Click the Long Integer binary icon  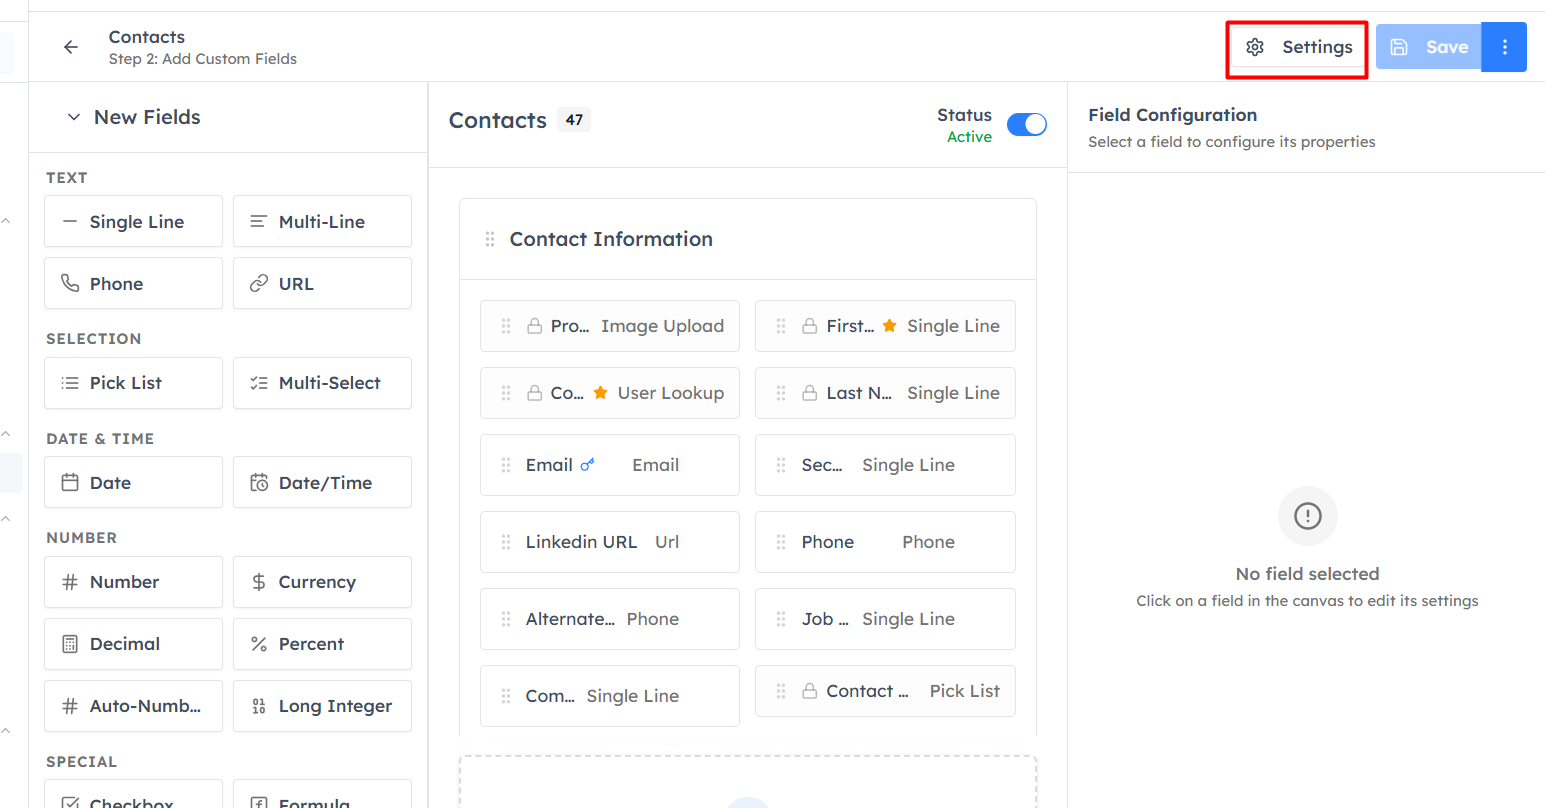259,705
